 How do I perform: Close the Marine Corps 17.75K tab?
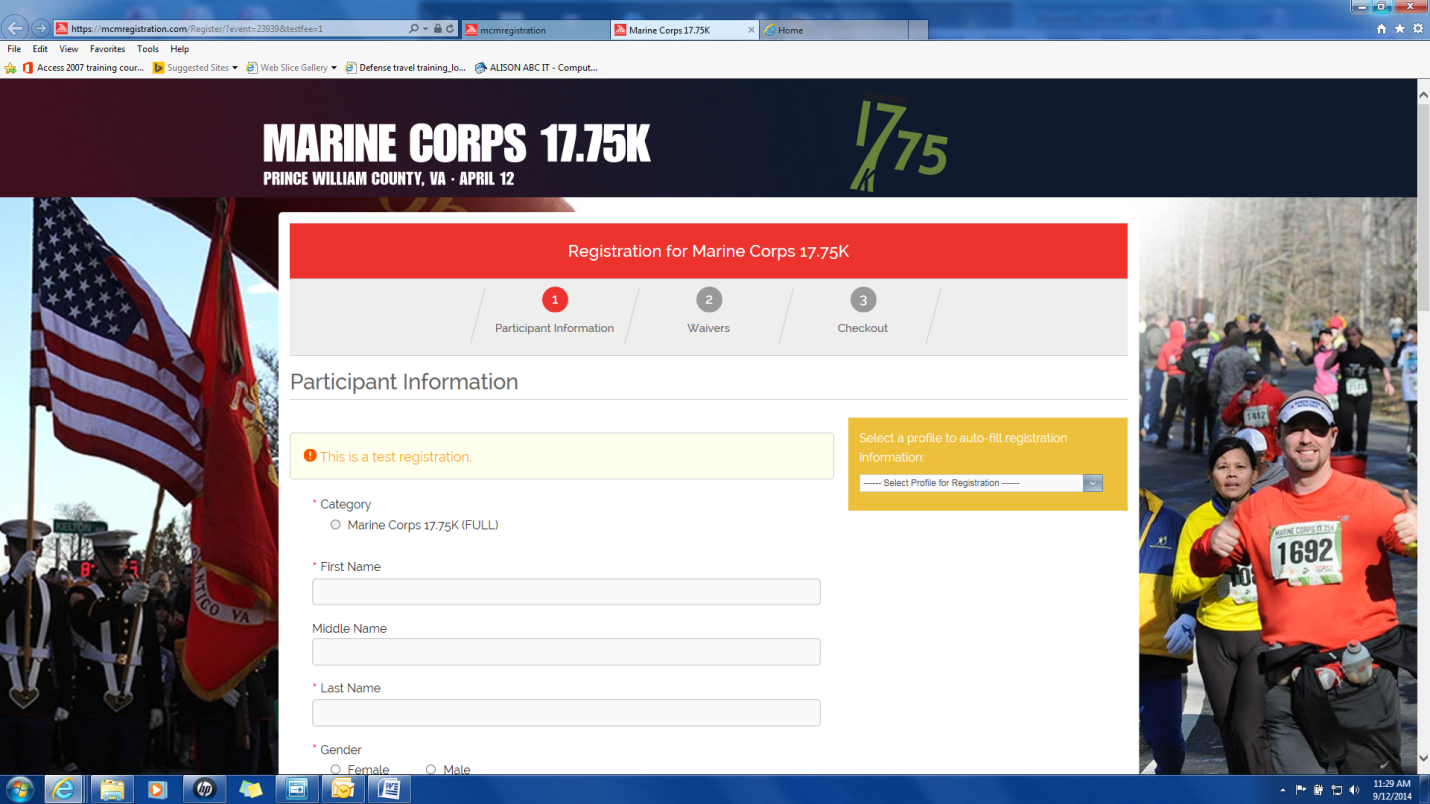pyautogui.click(x=752, y=30)
